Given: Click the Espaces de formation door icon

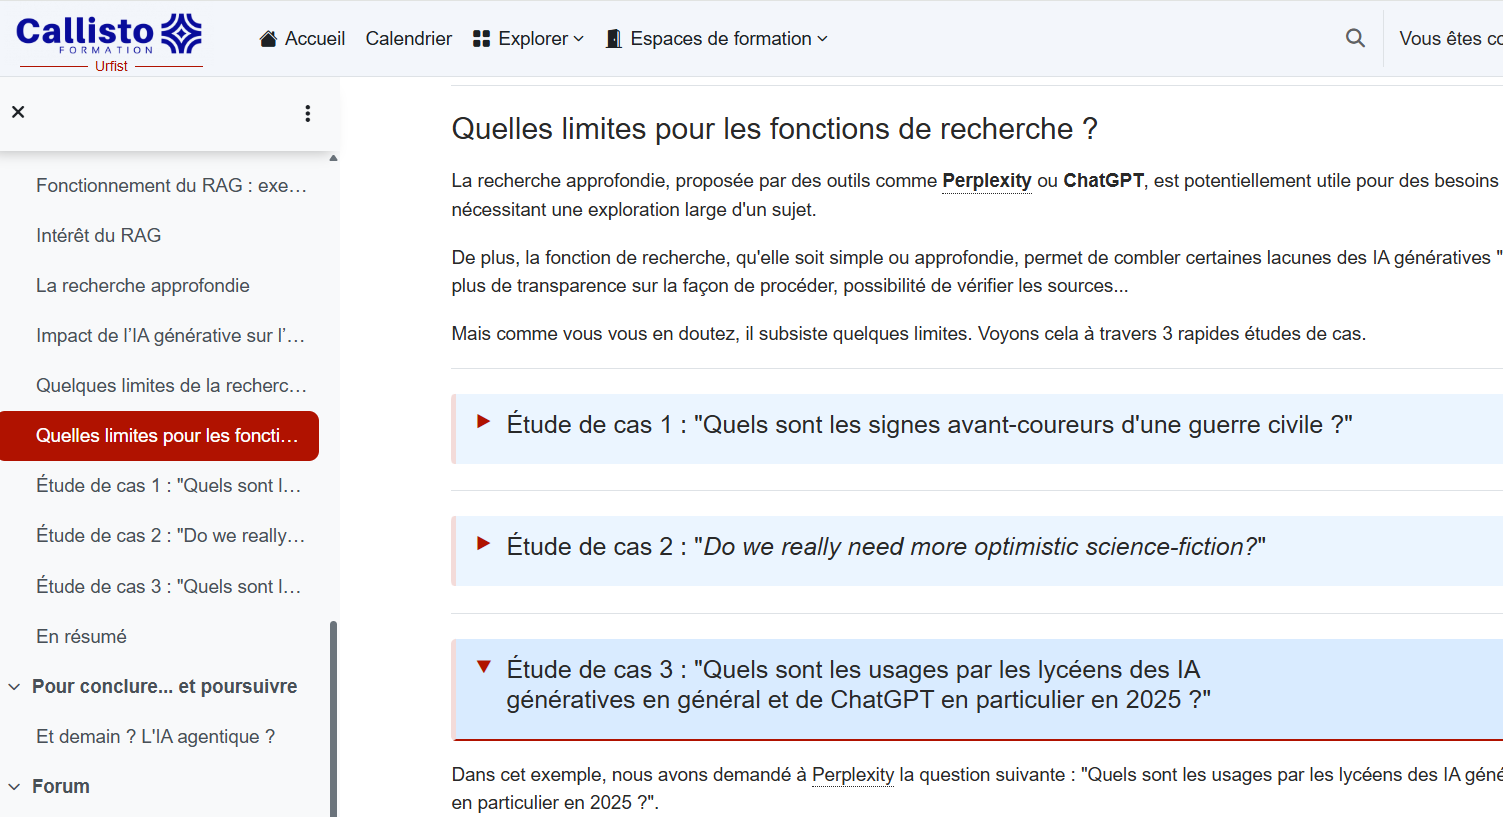Looking at the screenshot, I should pyautogui.click(x=614, y=39).
